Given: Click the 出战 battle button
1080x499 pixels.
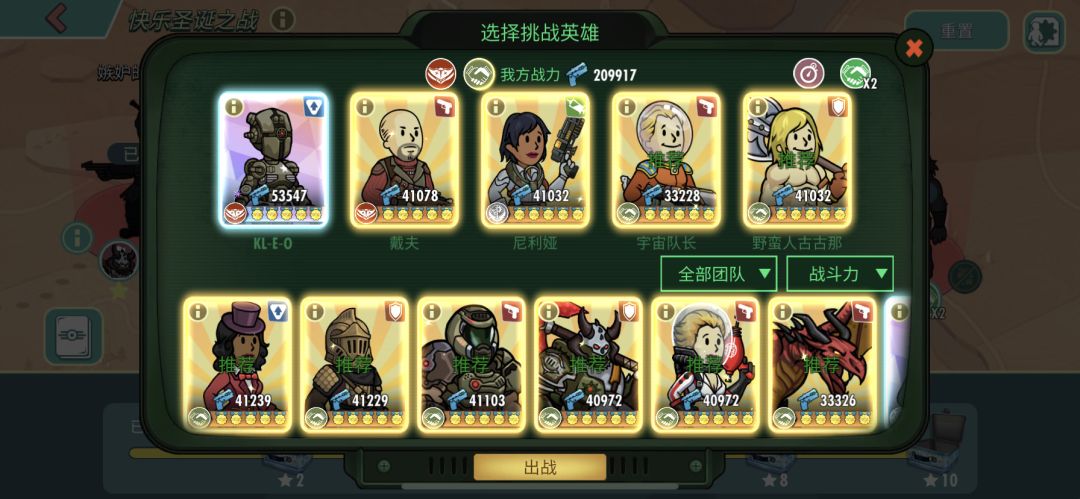Looking at the screenshot, I should point(540,467).
